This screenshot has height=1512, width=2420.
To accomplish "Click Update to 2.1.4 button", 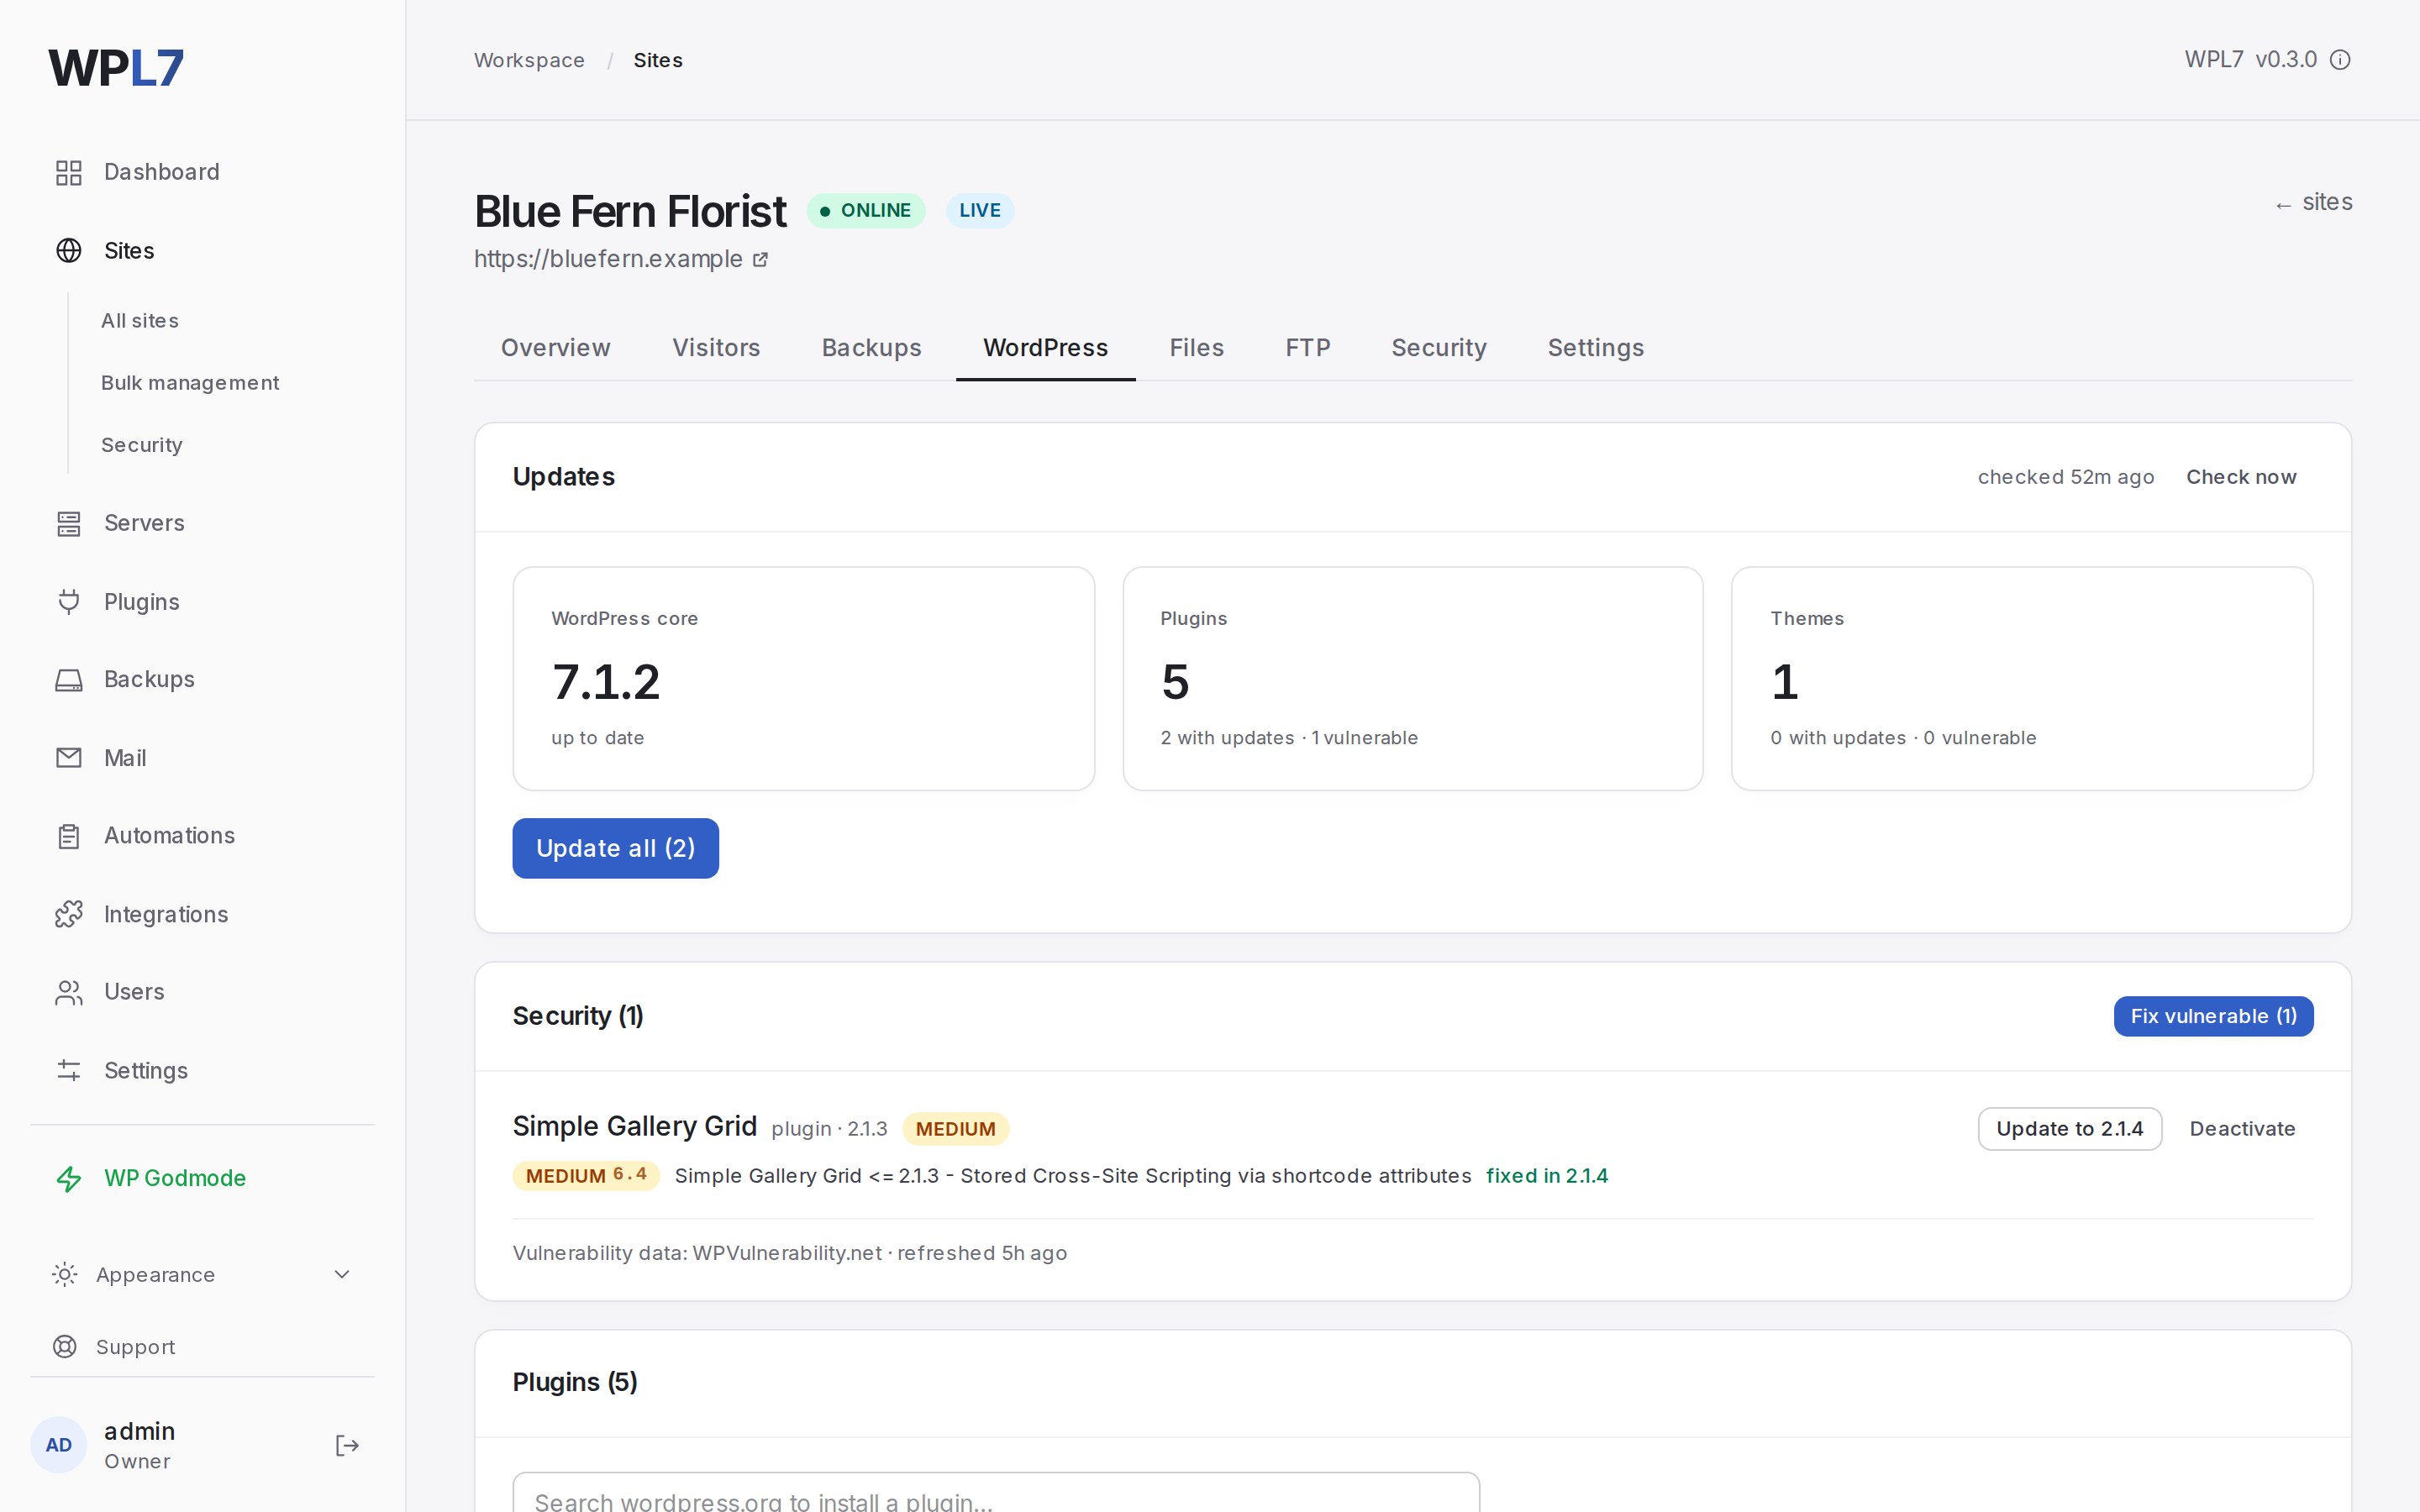I will 2069,1129.
